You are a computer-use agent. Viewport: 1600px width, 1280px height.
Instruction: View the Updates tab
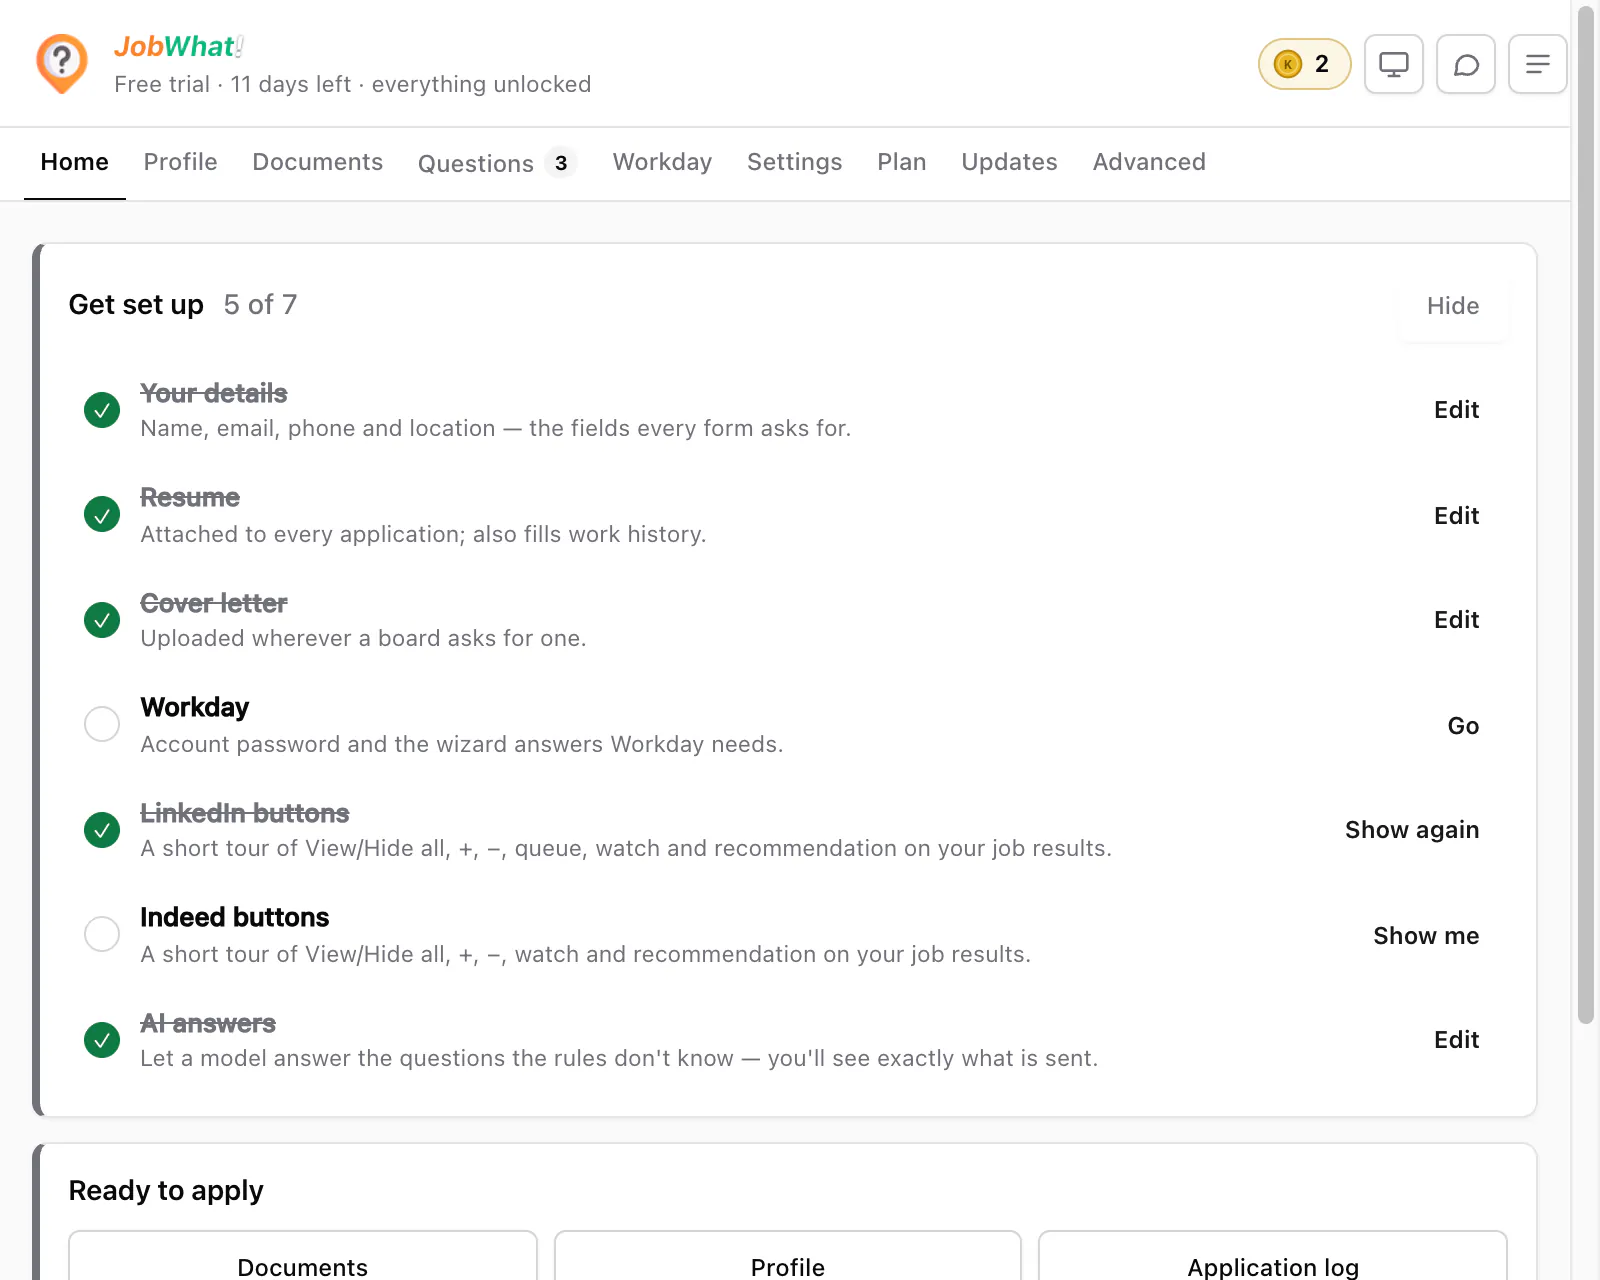pyautogui.click(x=1009, y=162)
